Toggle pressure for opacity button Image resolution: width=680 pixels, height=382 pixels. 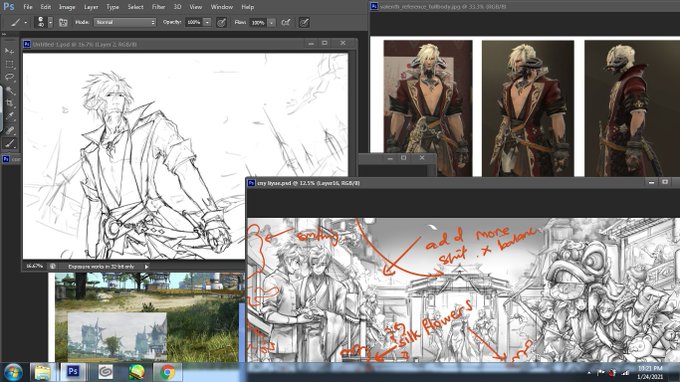click(221, 23)
